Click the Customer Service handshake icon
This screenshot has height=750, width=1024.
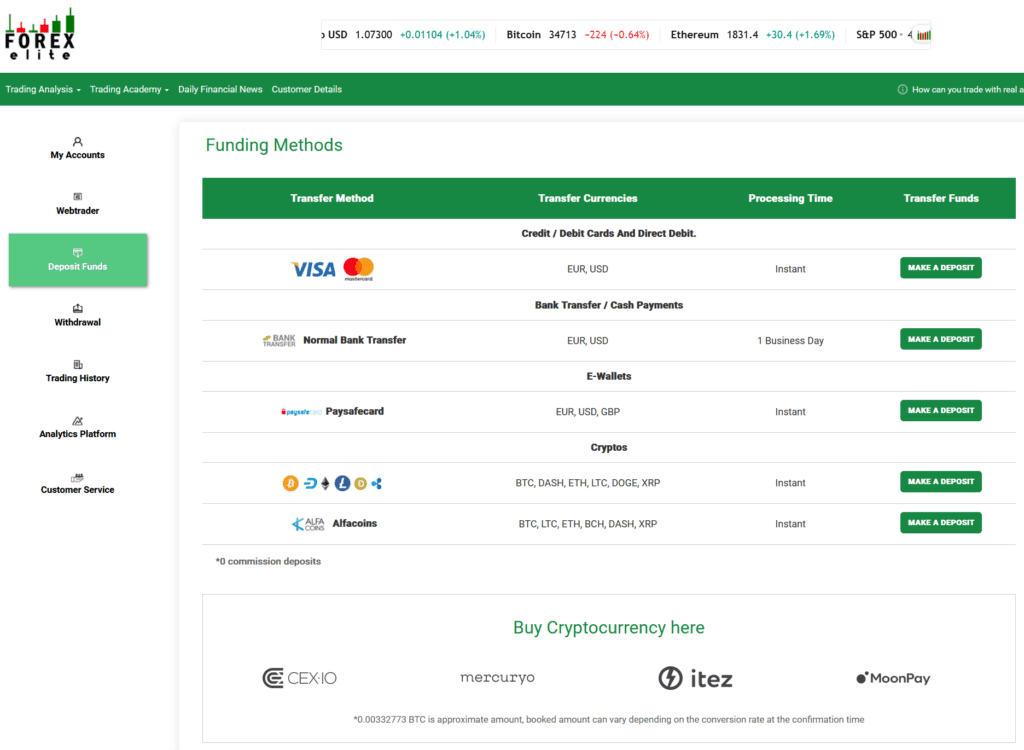tap(77, 477)
